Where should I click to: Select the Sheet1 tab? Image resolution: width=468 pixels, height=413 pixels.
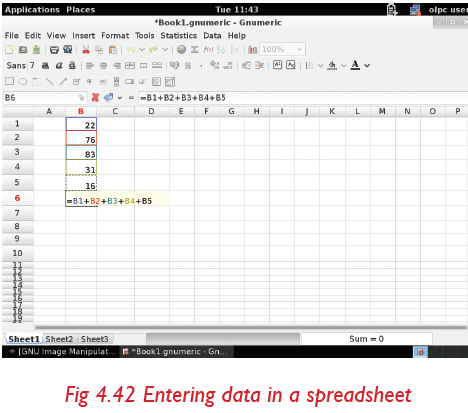pyautogui.click(x=24, y=339)
